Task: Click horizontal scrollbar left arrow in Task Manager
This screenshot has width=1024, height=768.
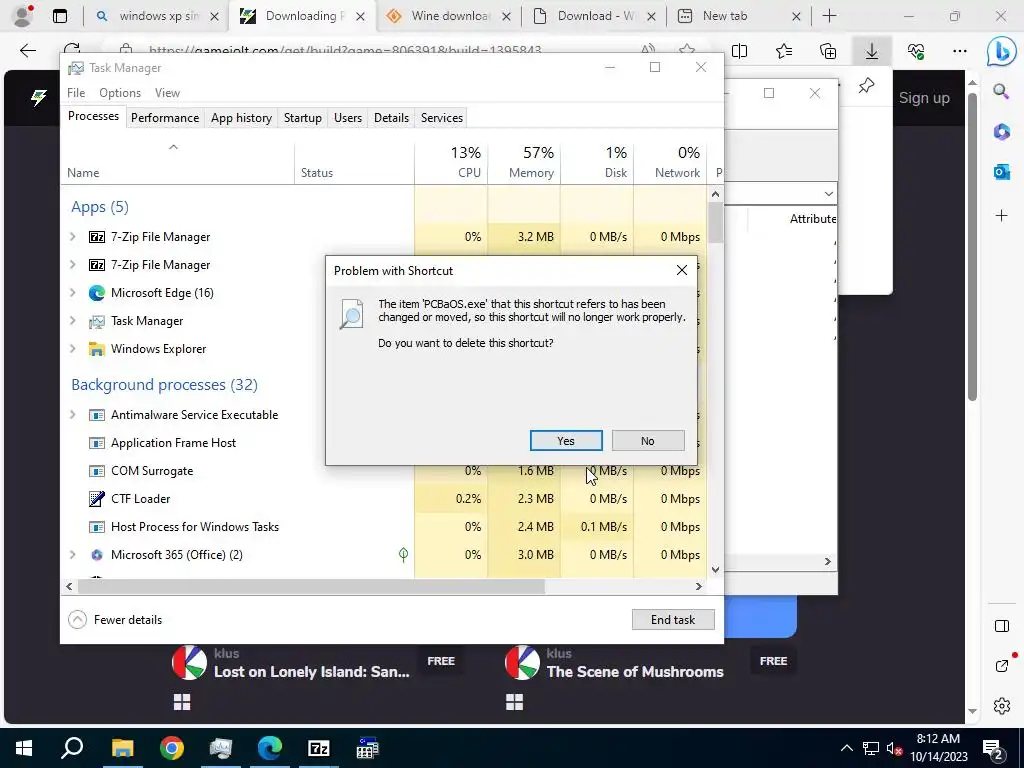Action: 69,586
